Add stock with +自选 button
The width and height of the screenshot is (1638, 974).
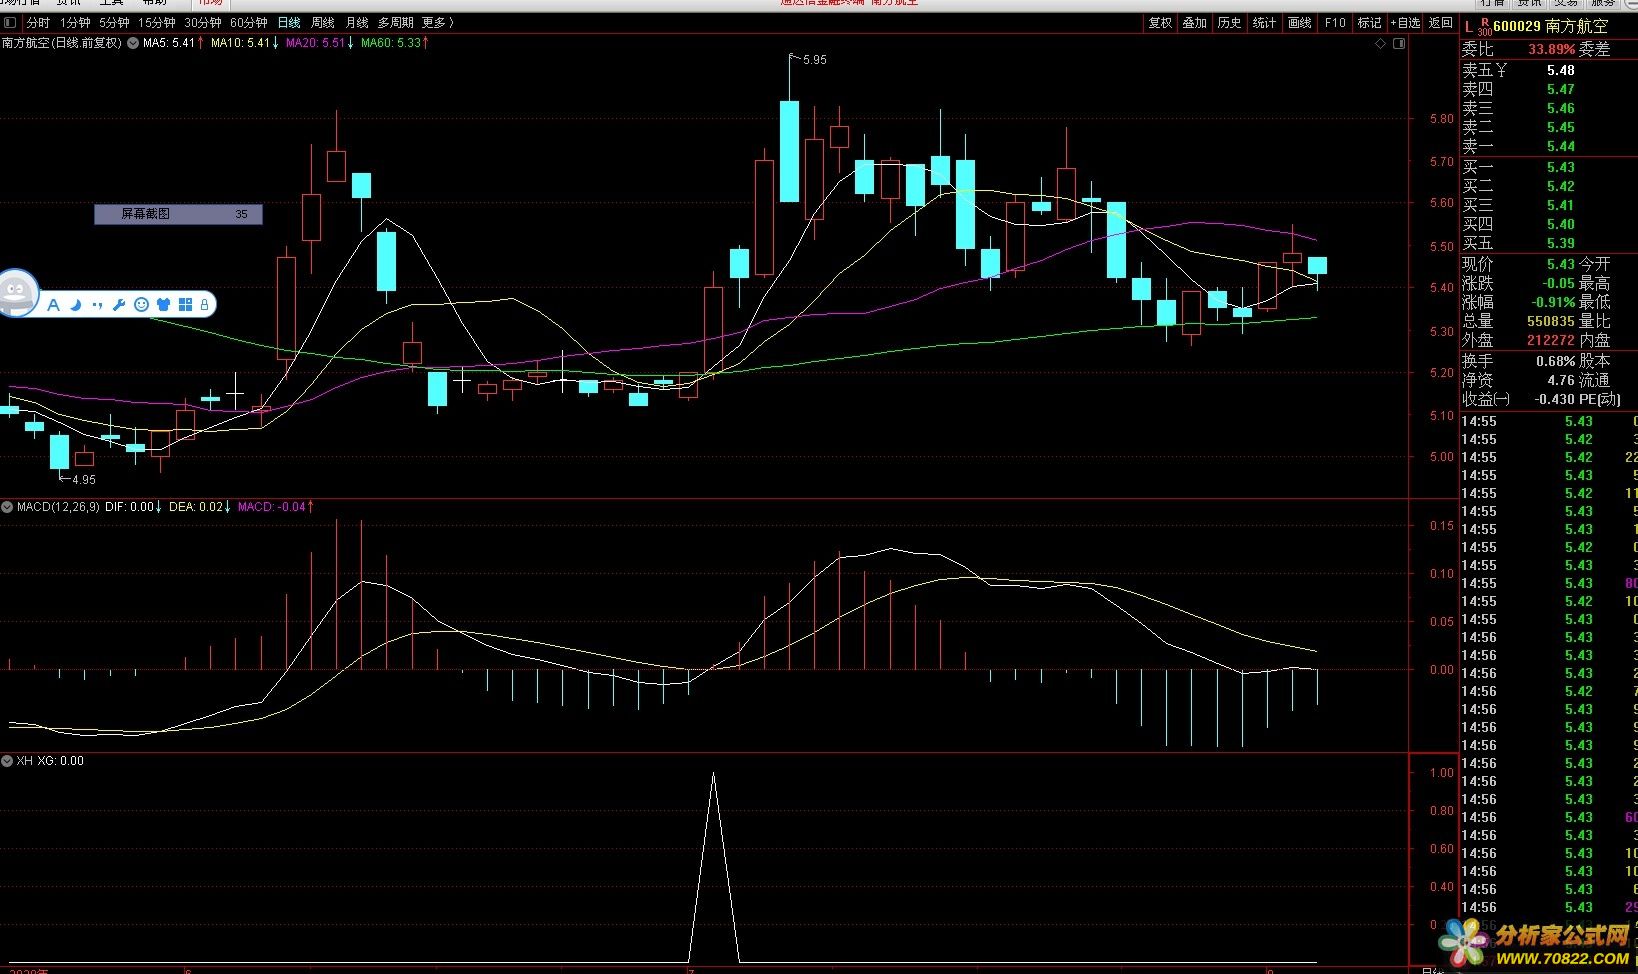(1405, 22)
